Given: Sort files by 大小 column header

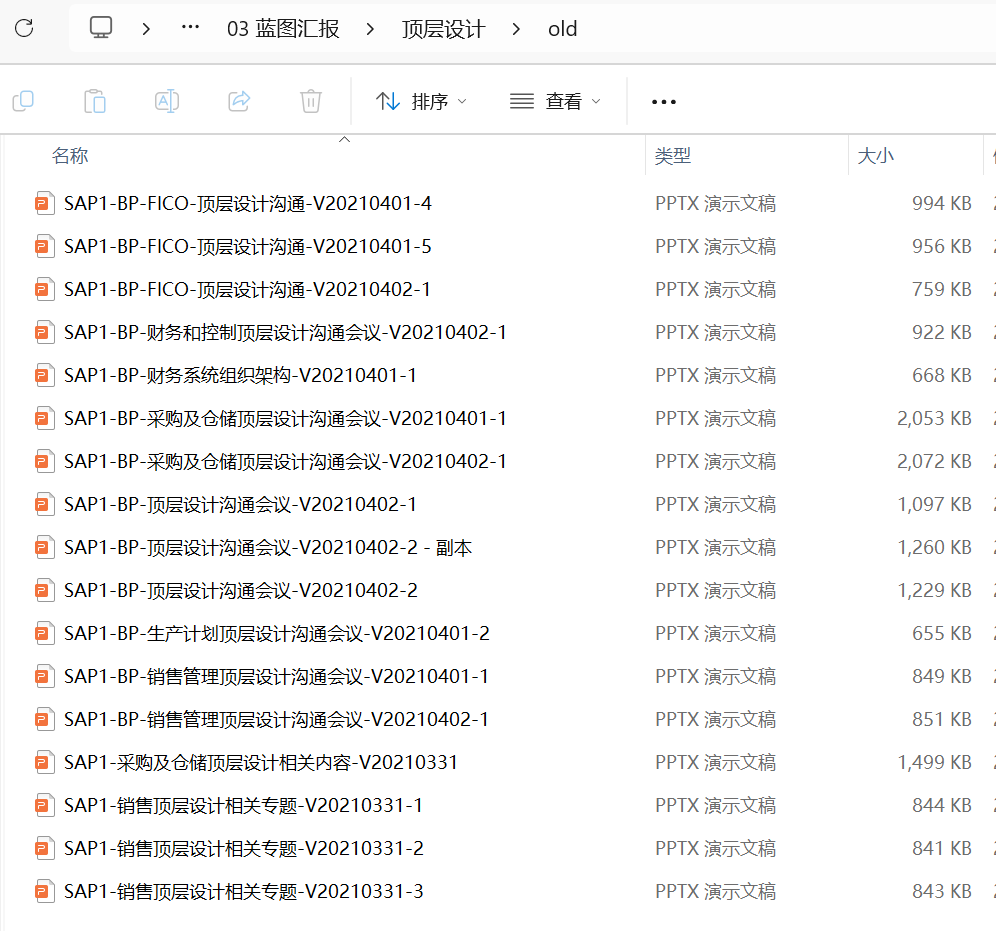Looking at the screenshot, I should point(876,156).
